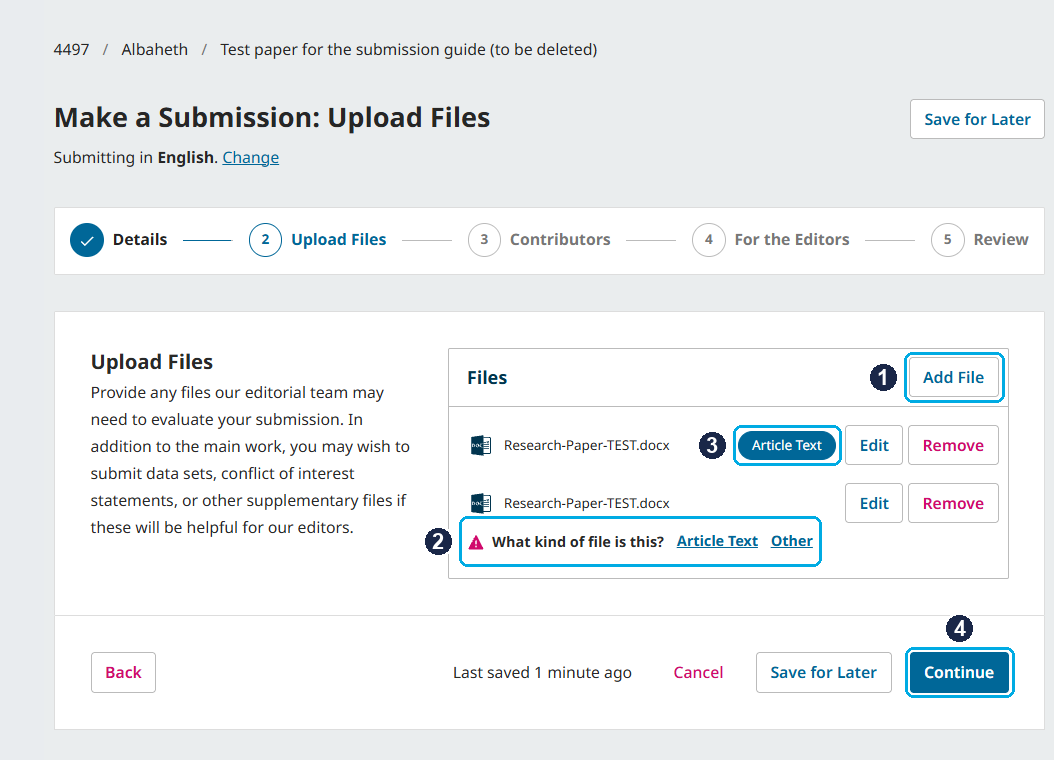Click the Cancel link
This screenshot has width=1054, height=760.
698,673
